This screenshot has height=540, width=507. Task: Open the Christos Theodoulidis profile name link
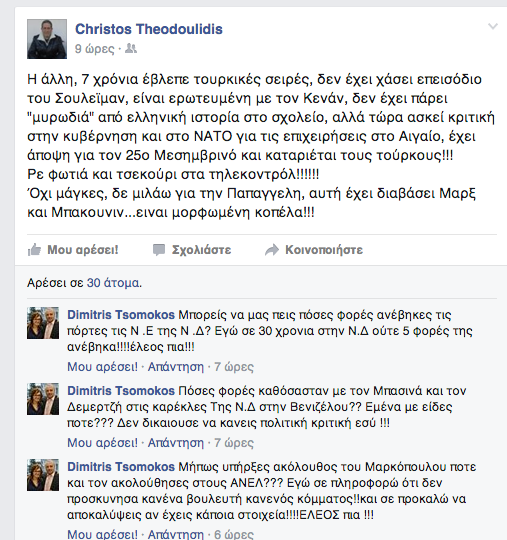point(149,29)
